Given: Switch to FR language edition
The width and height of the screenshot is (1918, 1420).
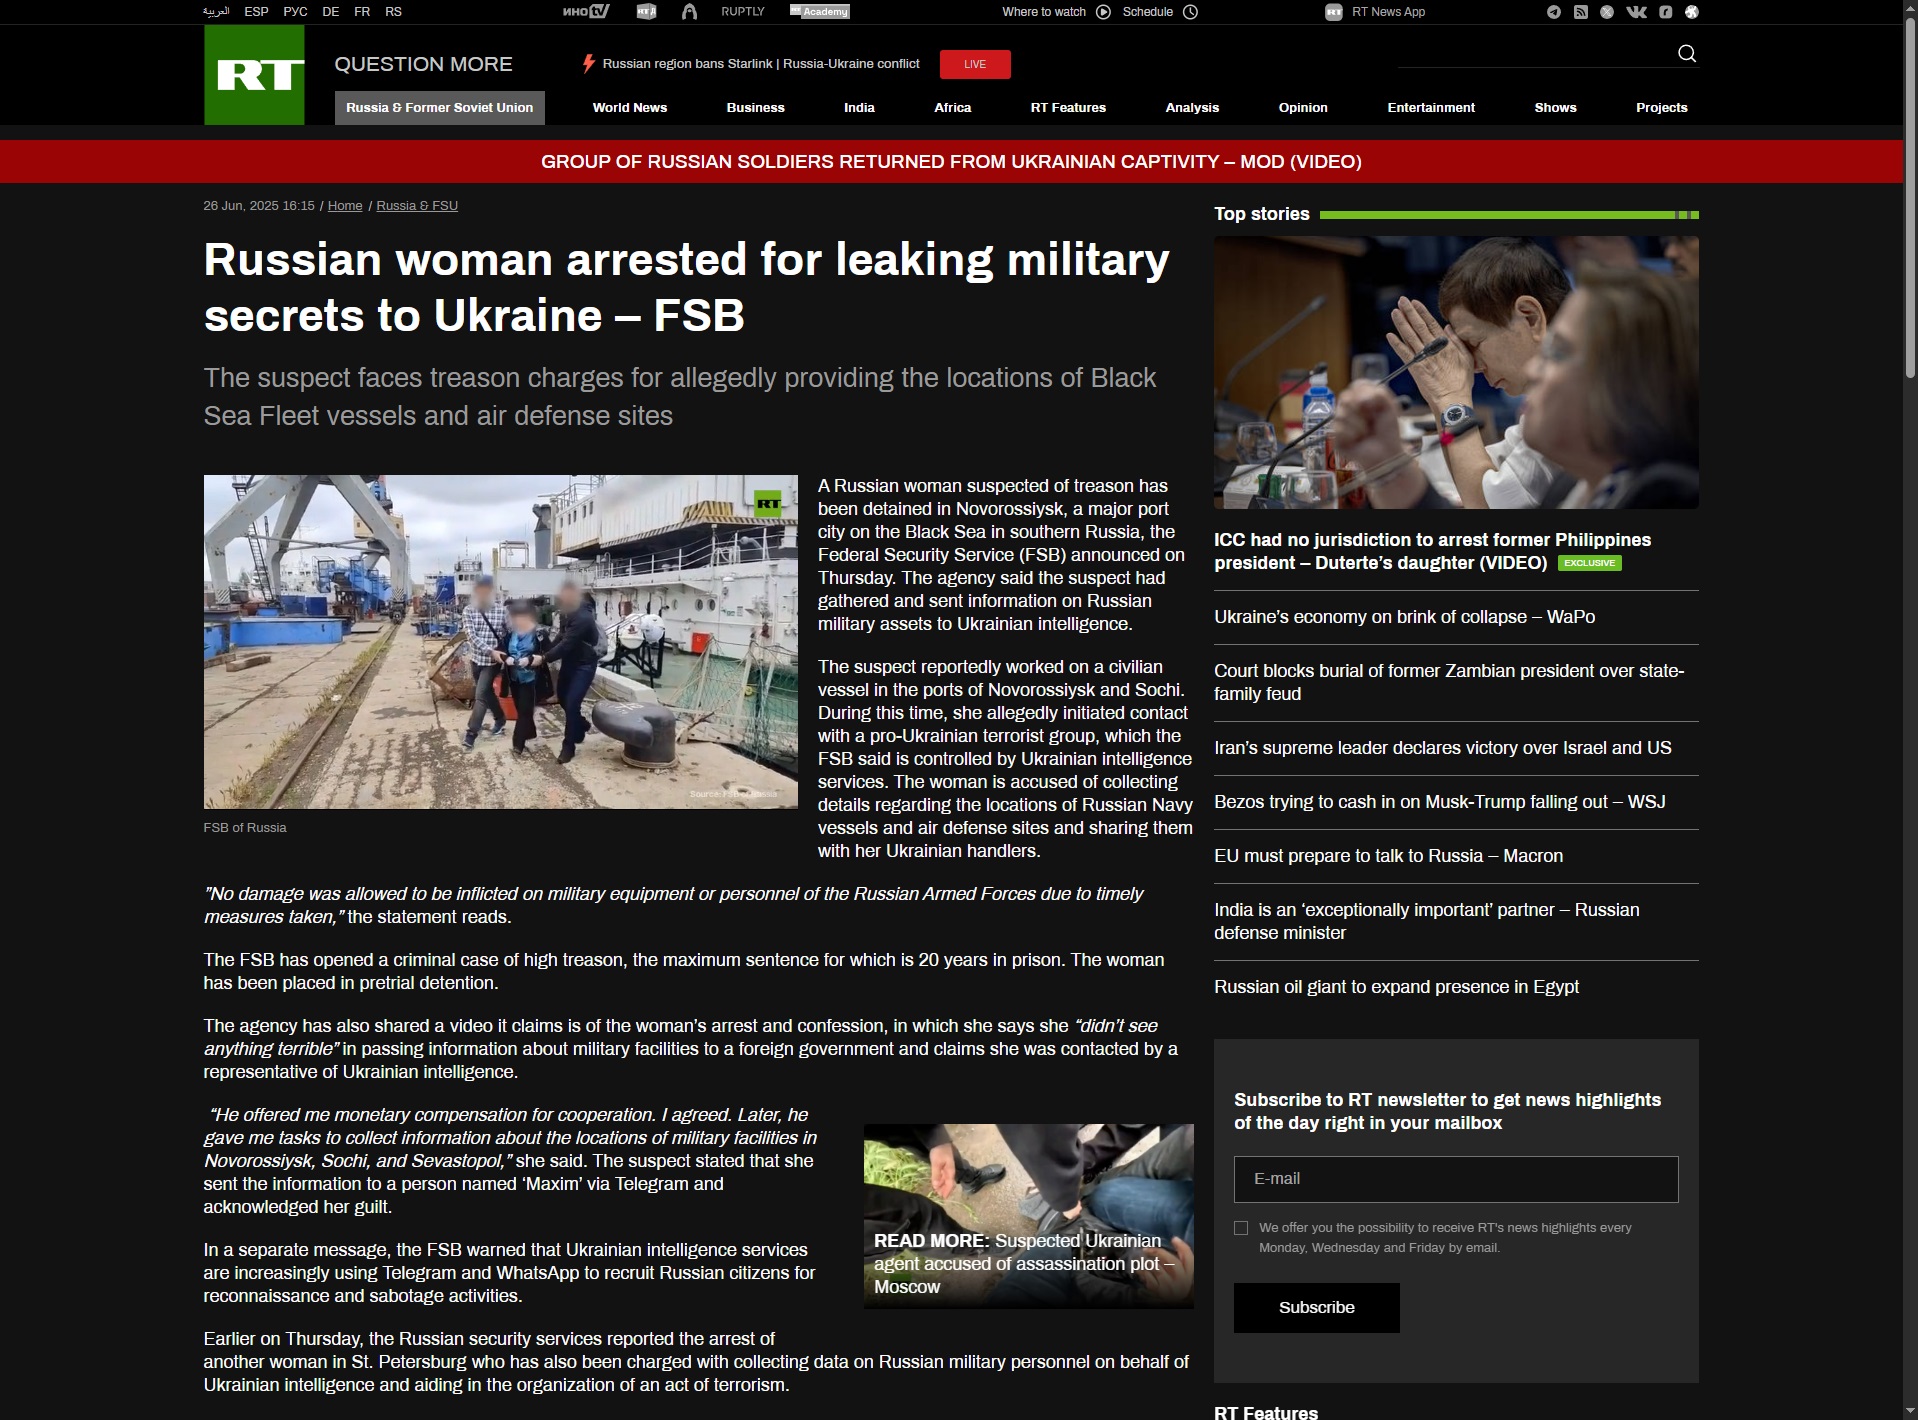Looking at the screenshot, I should tap(362, 12).
